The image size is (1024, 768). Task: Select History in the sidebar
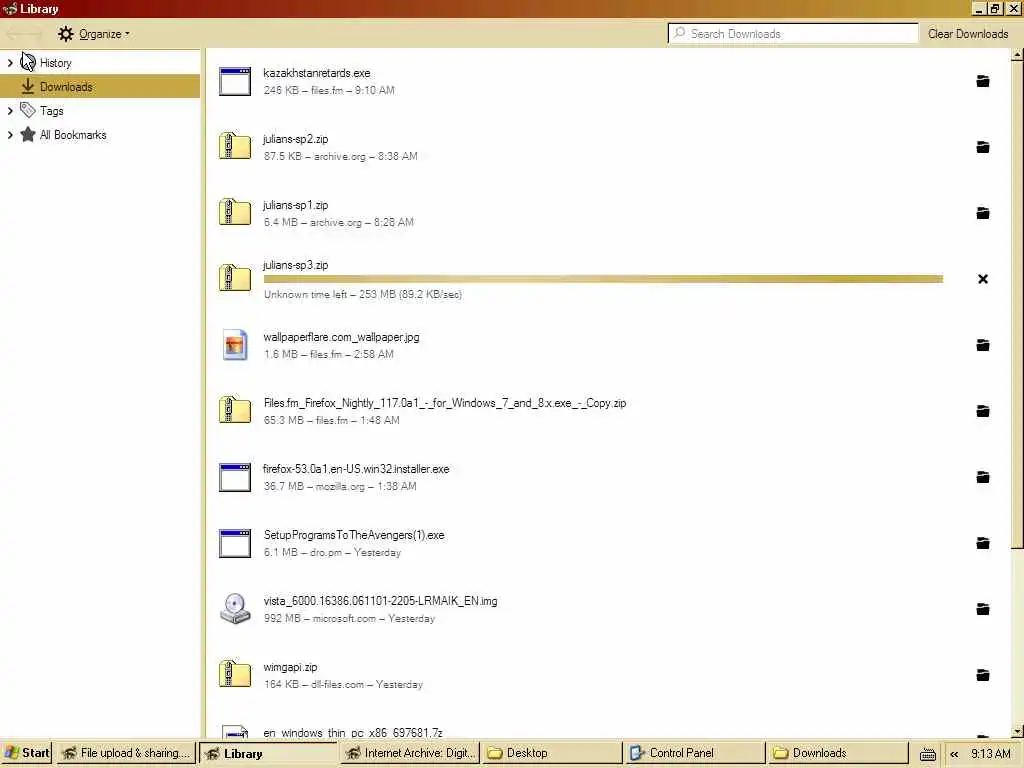pyautogui.click(x=100, y=63)
